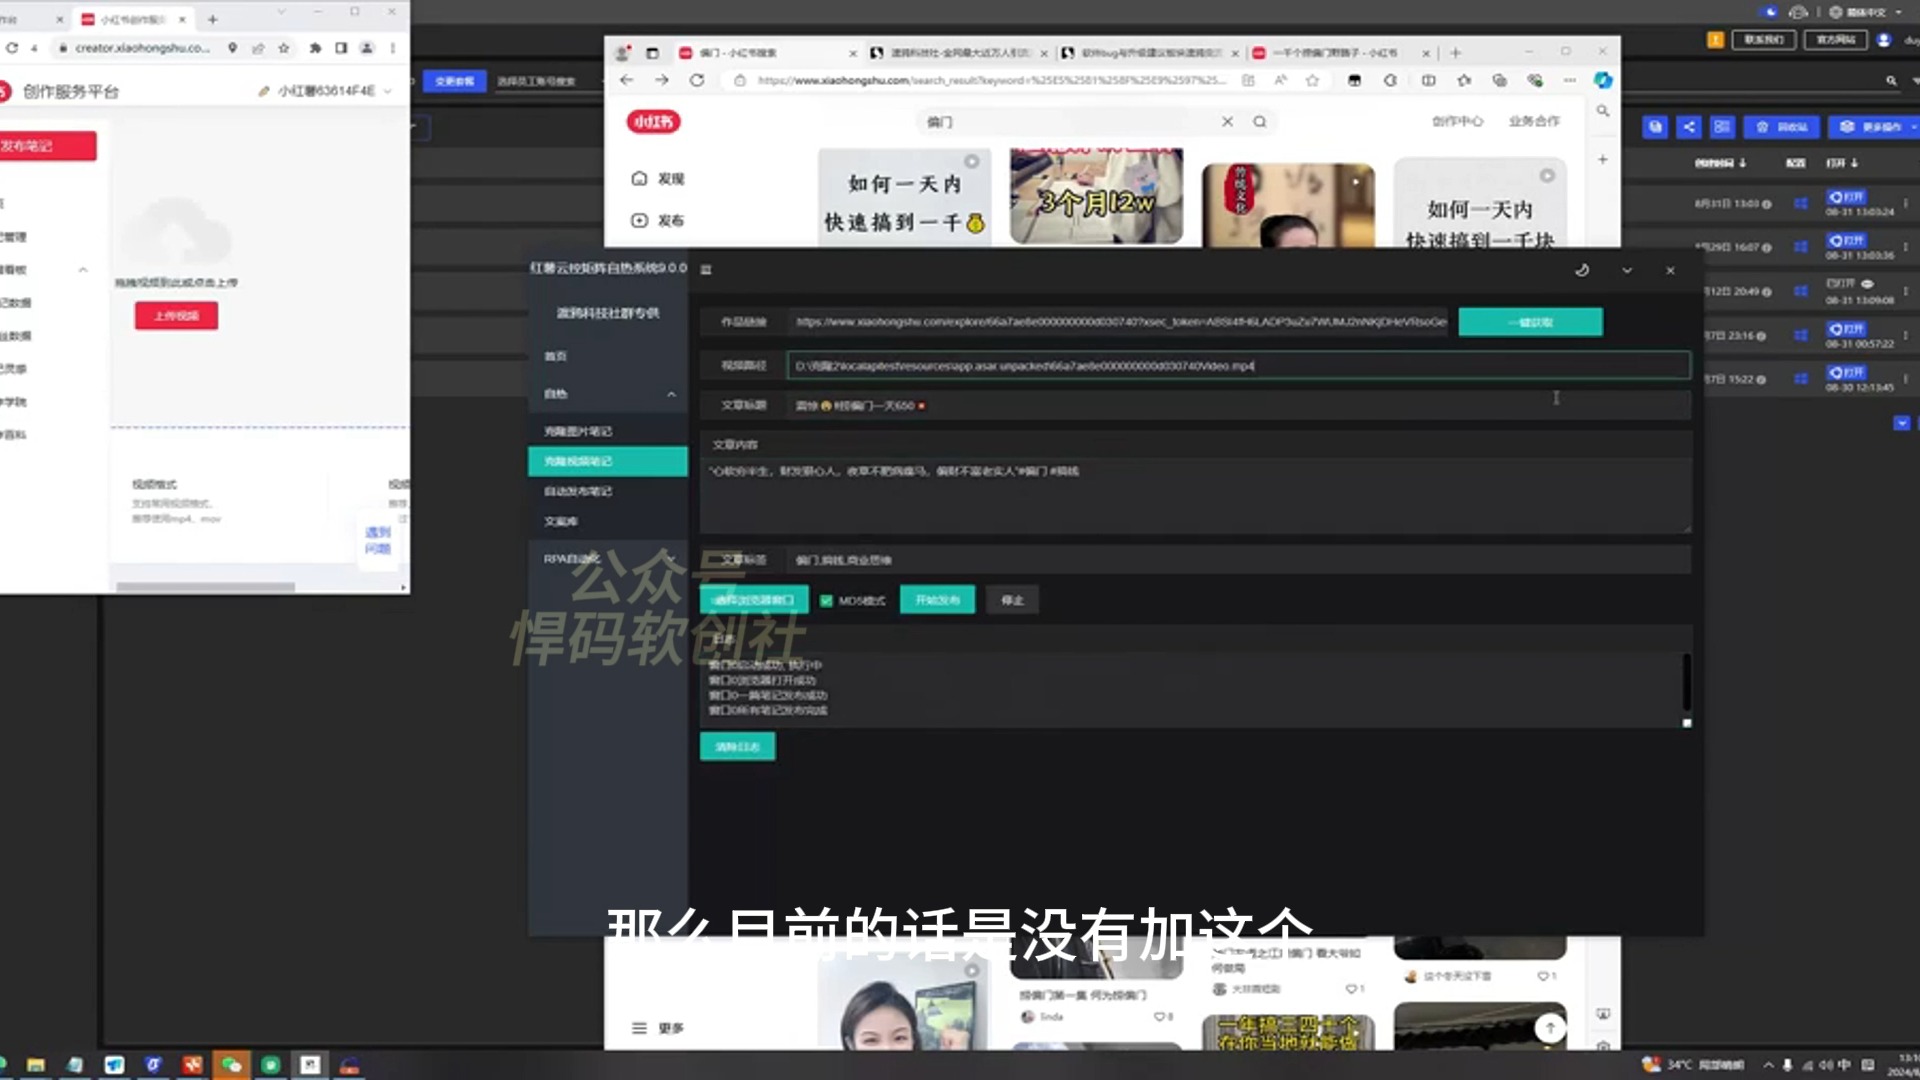Viewport: 1920px width, 1080px height.
Task: Click the 停止 button
Action: click(x=1011, y=600)
